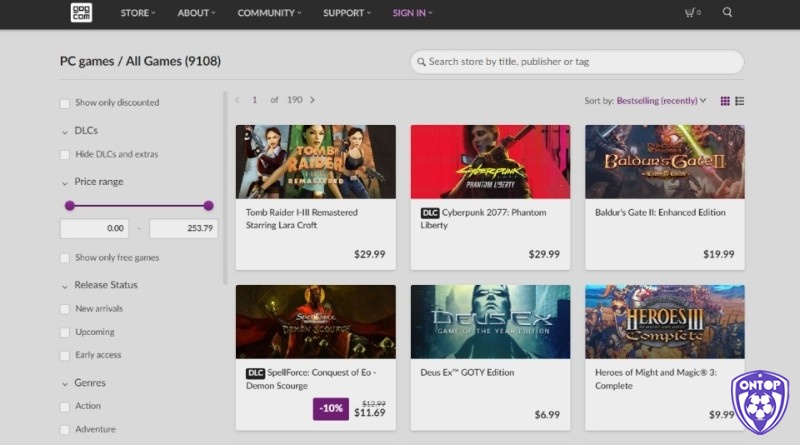This screenshot has height=445, width=800.
Task: Go to previous results page arrow
Action: pos(237,100)
